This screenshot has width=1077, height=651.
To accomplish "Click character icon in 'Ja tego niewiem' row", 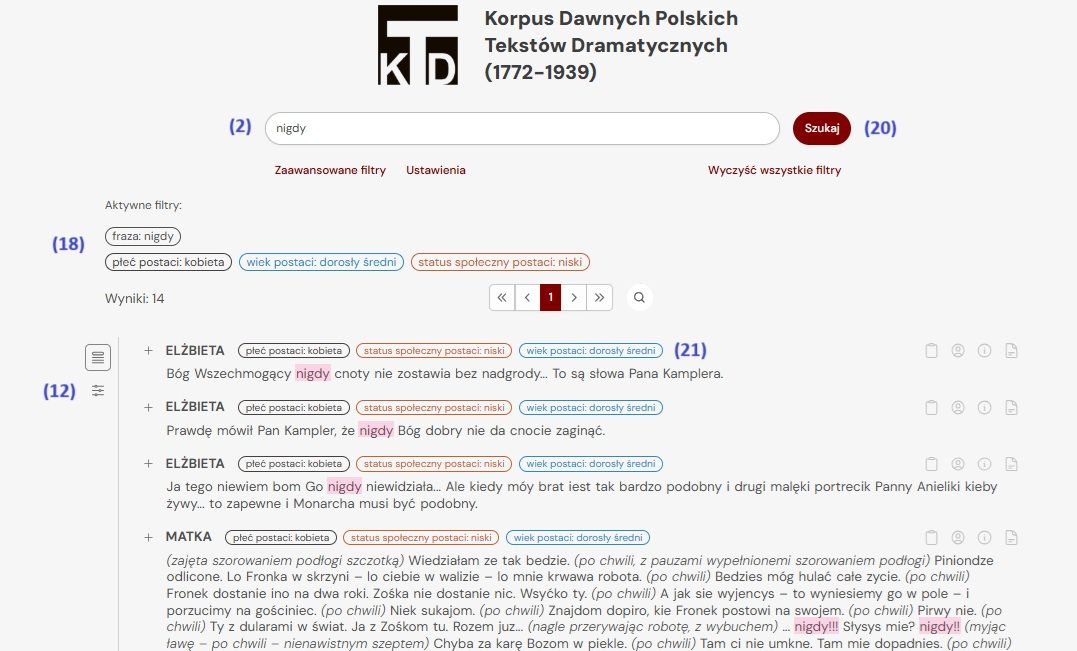I will click(x=958, y=464).
